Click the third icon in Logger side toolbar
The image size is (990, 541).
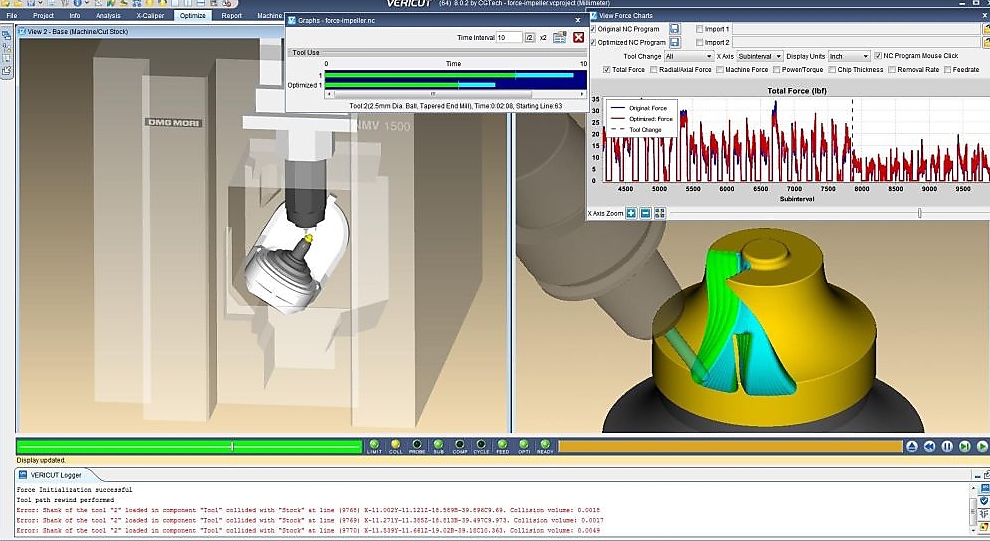(983, 514)
